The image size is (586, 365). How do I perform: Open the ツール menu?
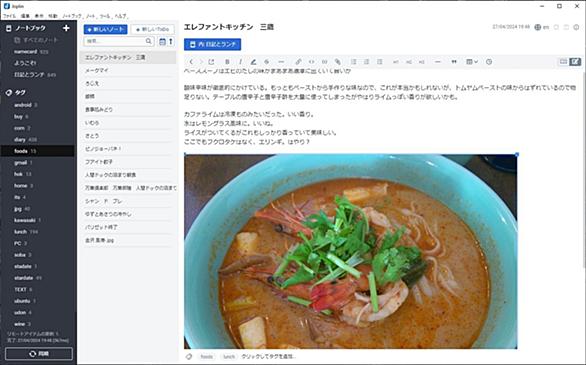click(105, 16)
